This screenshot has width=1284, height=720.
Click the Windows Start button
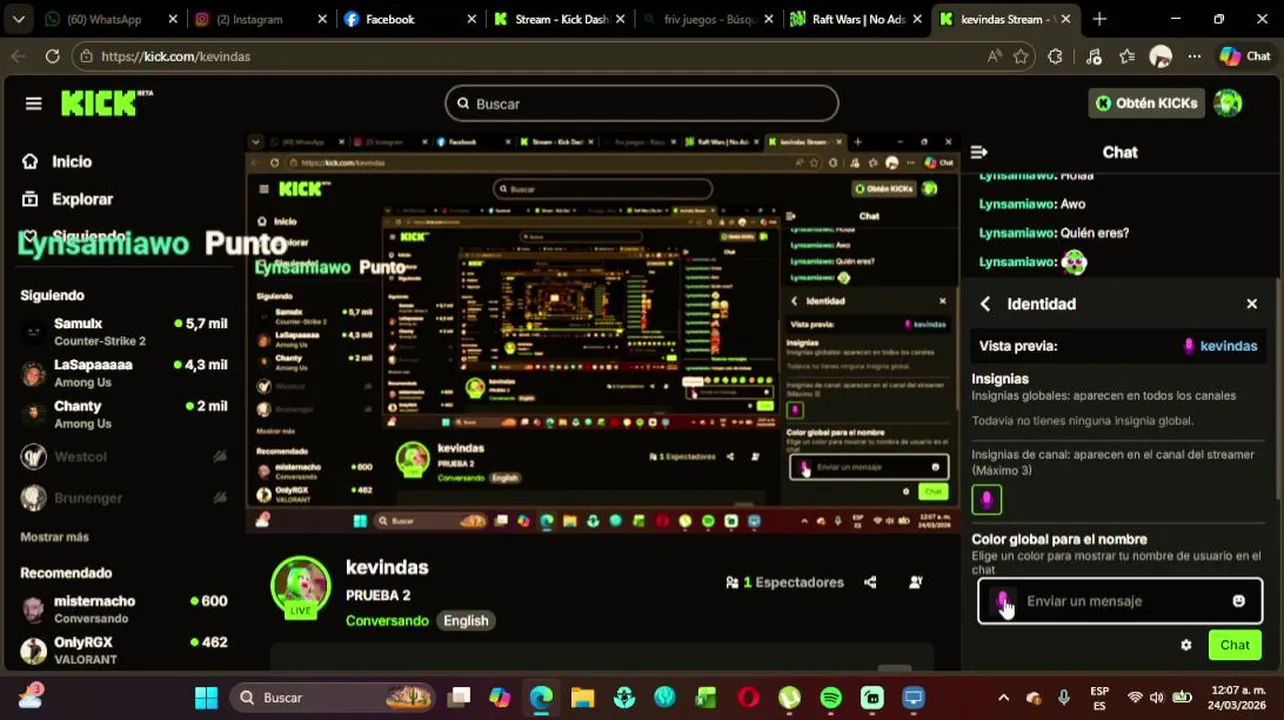pos(206,697)
